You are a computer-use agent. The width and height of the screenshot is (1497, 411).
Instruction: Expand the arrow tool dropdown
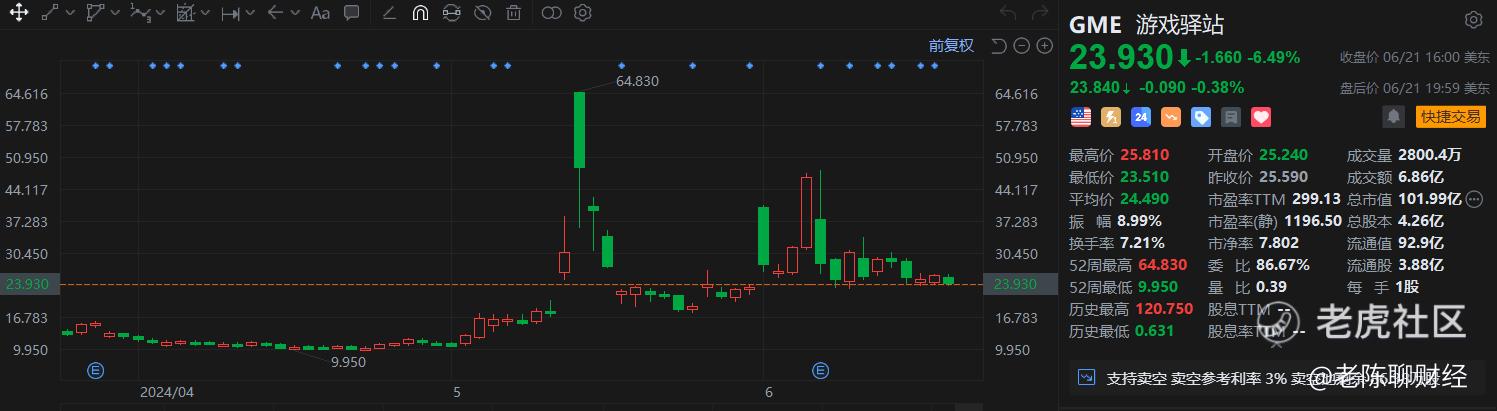[x=296, y=13]
